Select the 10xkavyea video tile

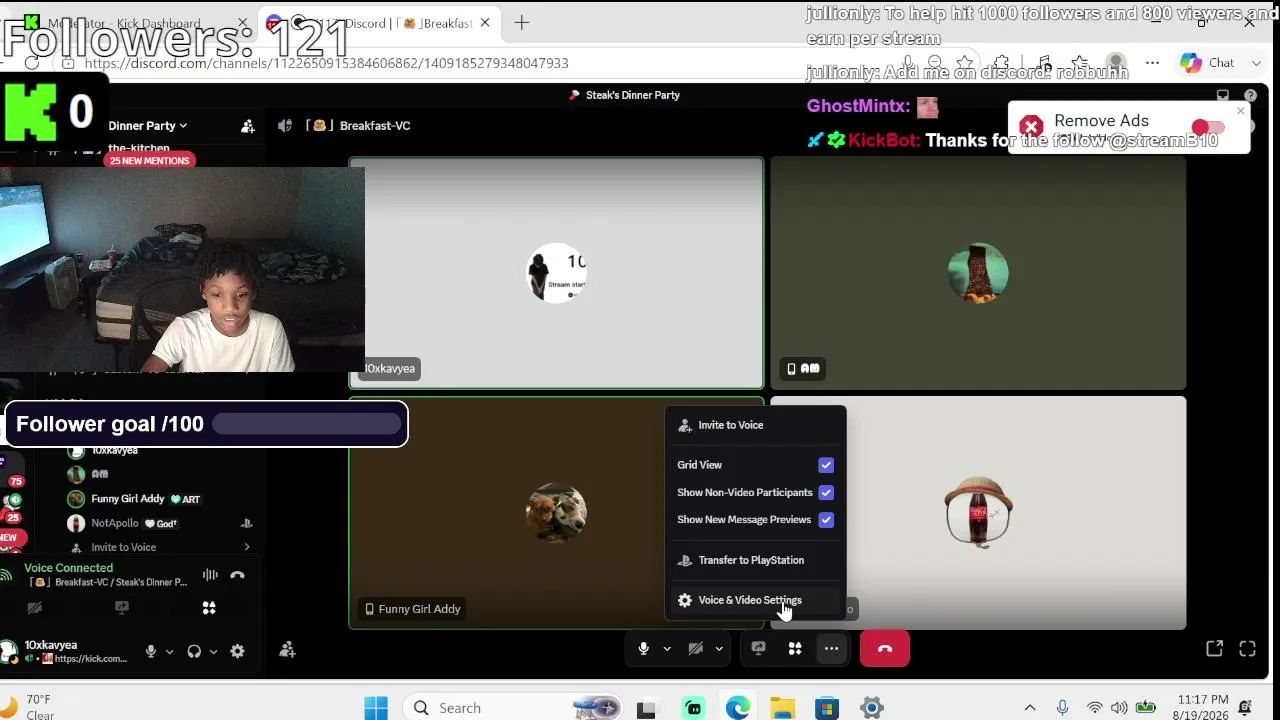click(x=556, y=273)
